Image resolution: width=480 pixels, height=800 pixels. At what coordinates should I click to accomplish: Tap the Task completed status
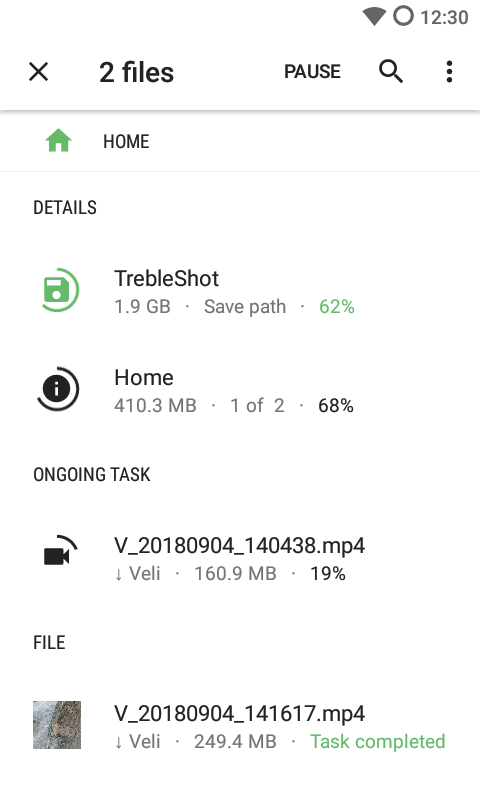coord(378,741)
